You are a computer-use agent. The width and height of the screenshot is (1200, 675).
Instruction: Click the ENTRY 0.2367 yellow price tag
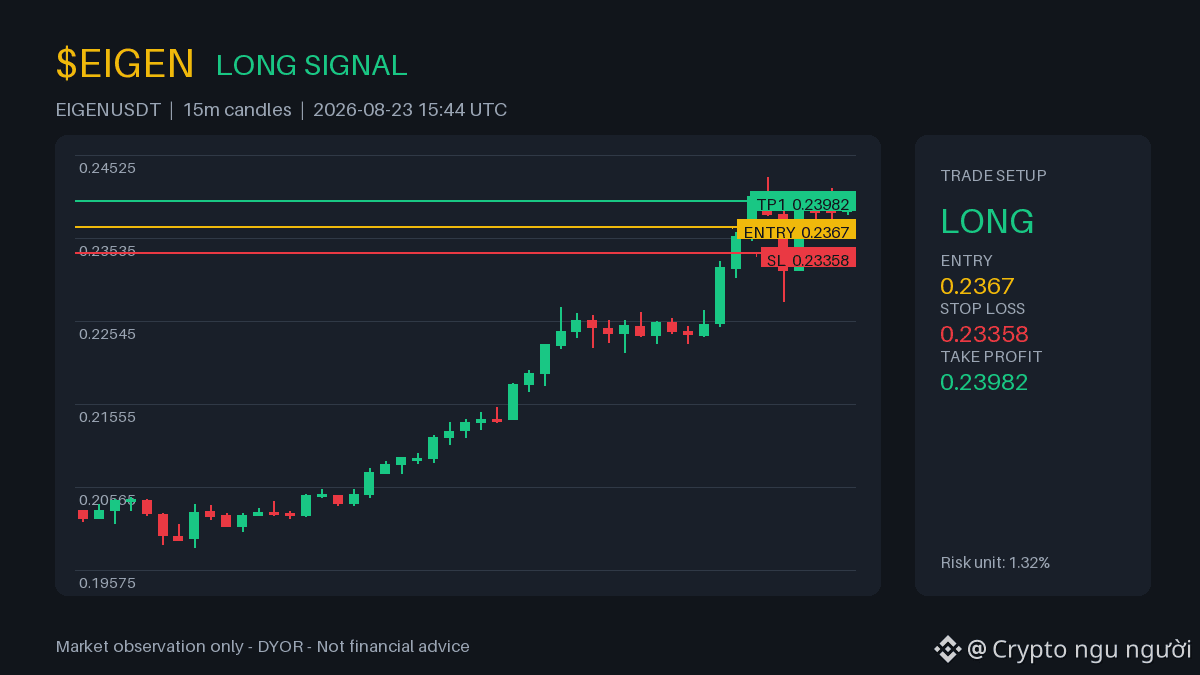[796, 232]
